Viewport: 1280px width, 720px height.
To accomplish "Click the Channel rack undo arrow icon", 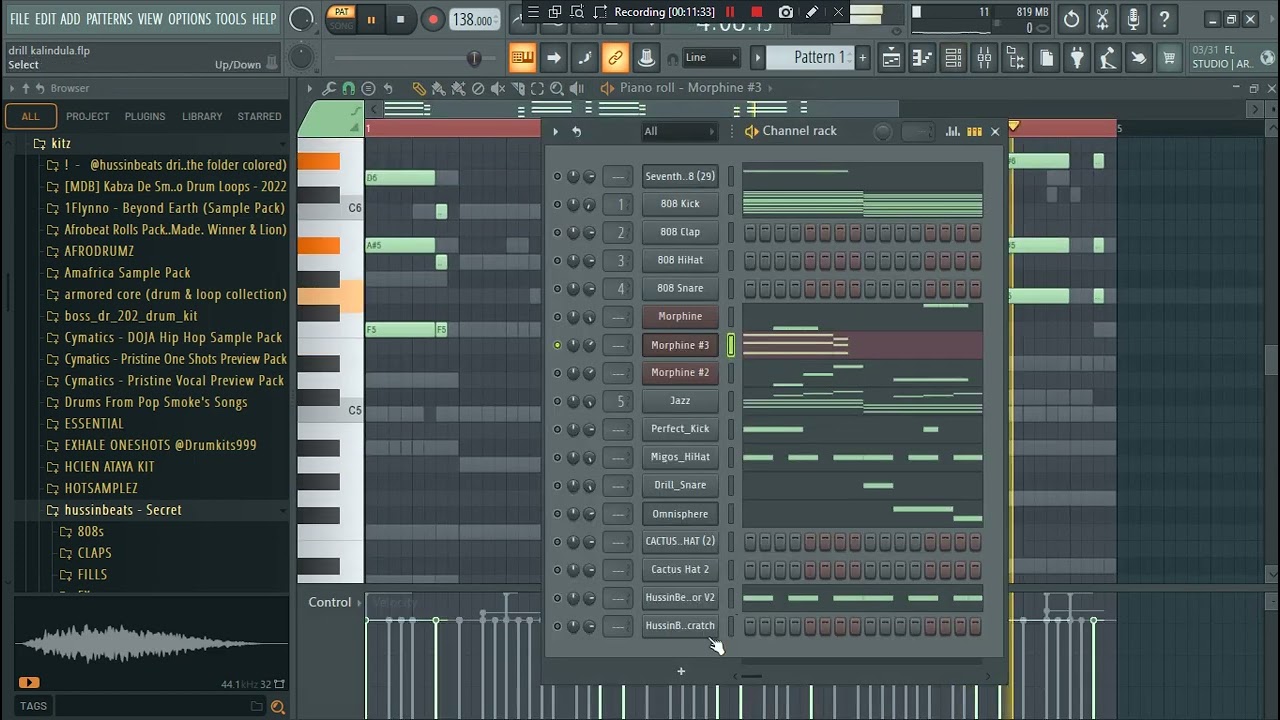I will click(x=576, y=131).
